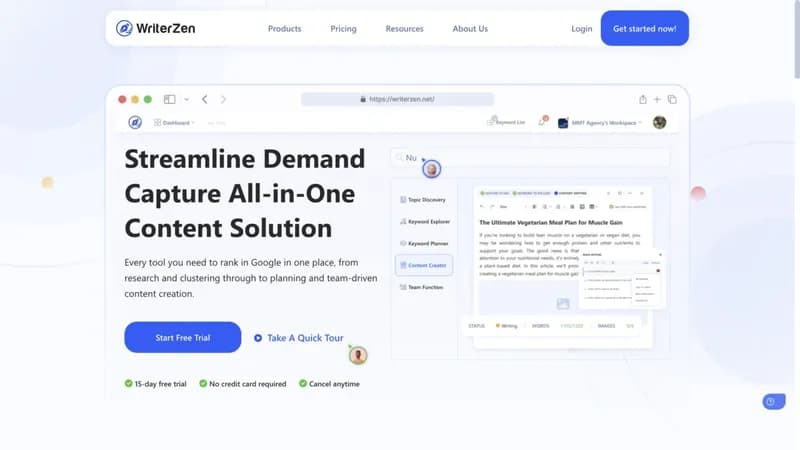Click the Login link

(582, 29)
